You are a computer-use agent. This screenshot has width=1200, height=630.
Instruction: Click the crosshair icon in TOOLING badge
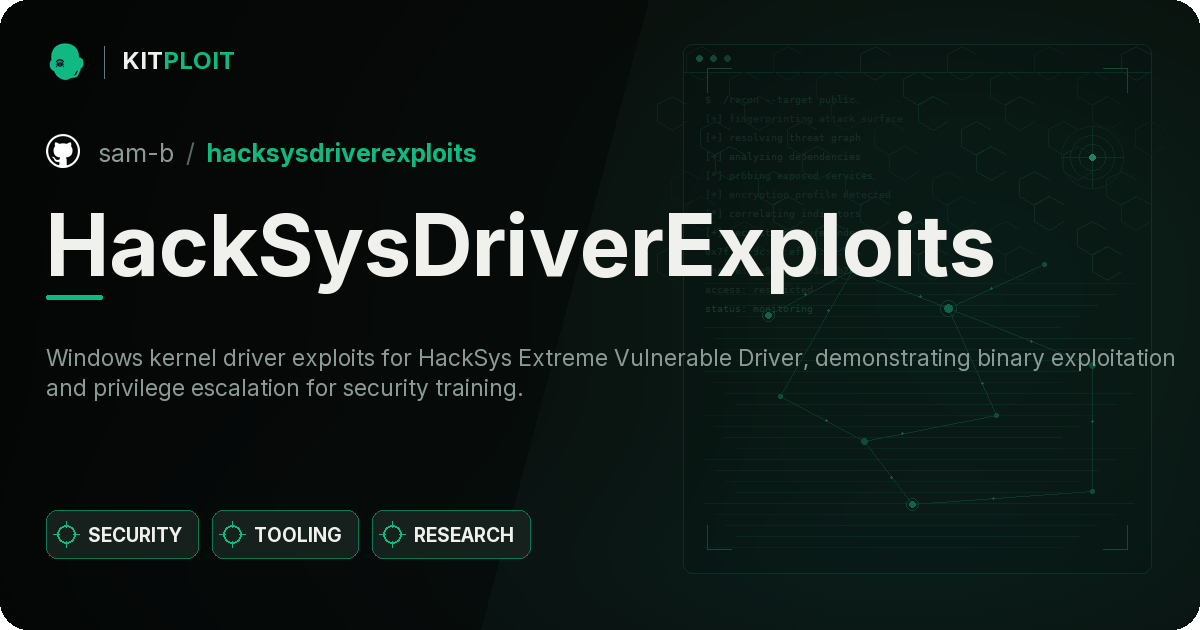click(x=233, y=535)
